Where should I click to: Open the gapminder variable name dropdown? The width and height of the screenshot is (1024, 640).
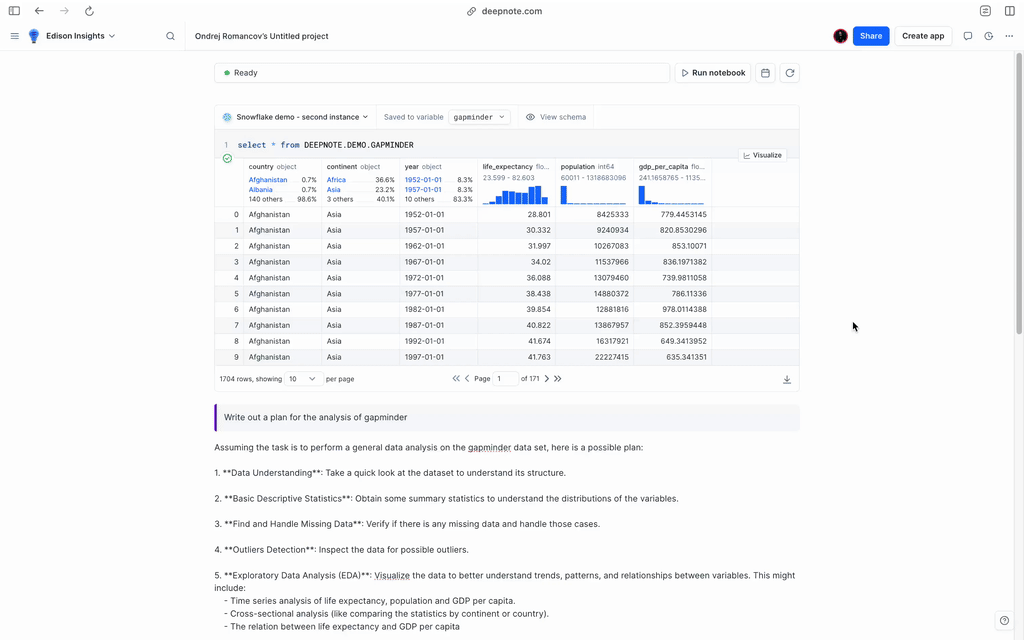point(479,117)
